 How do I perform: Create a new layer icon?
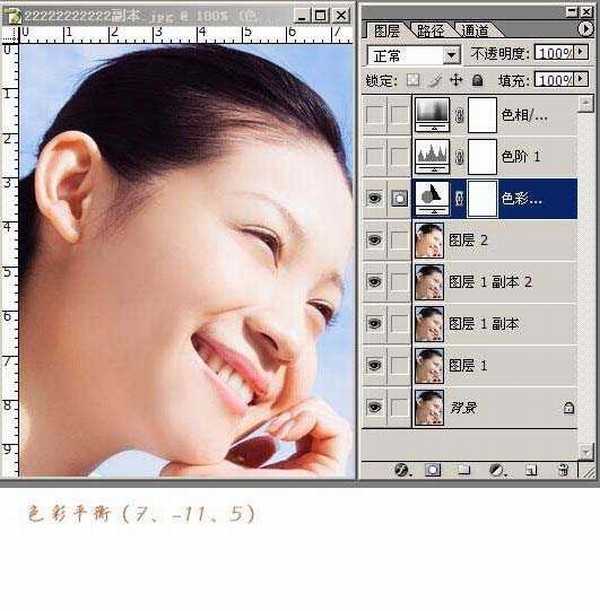click(531, 470)
